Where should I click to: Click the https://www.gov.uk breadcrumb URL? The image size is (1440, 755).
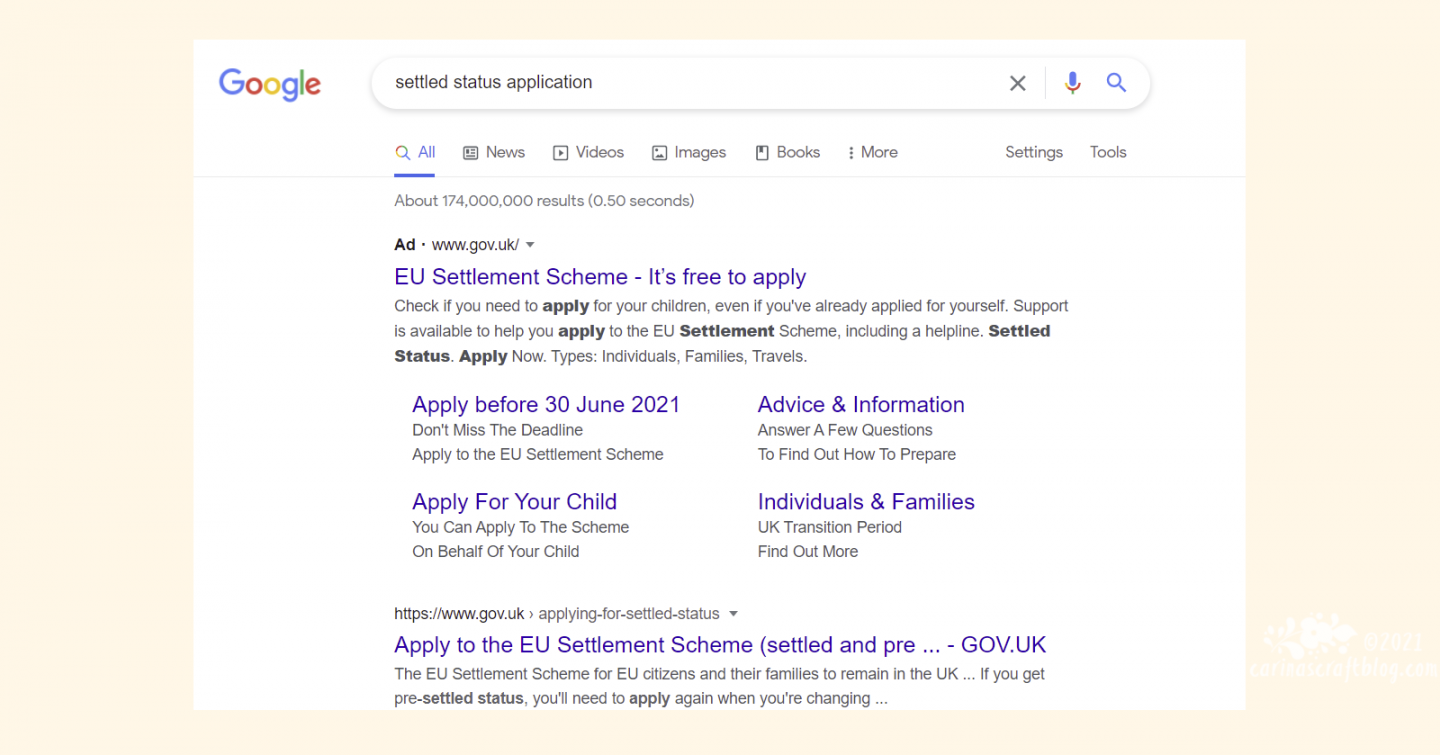click(x=459, y=614)
